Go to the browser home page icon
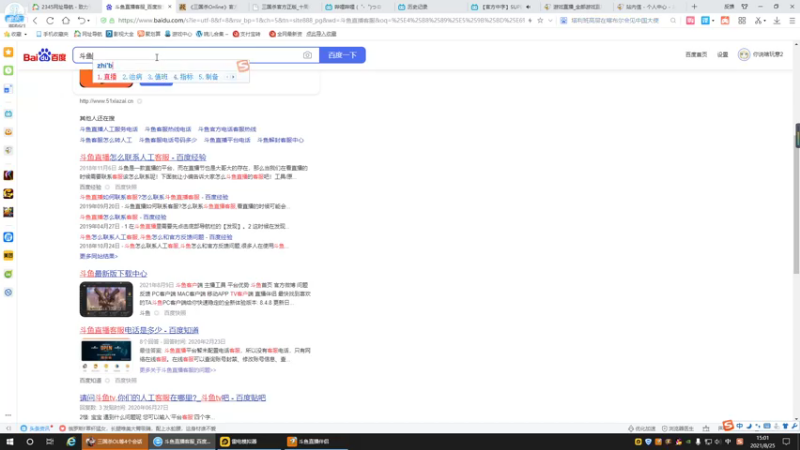The width and height of the screenshot is (800, 450). coord(66,21)
